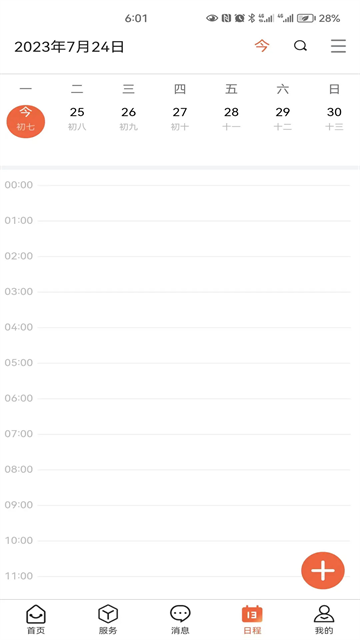This screenshot has height=640, width=360.
Task: Tap the battery status icon
Action: 306,18
